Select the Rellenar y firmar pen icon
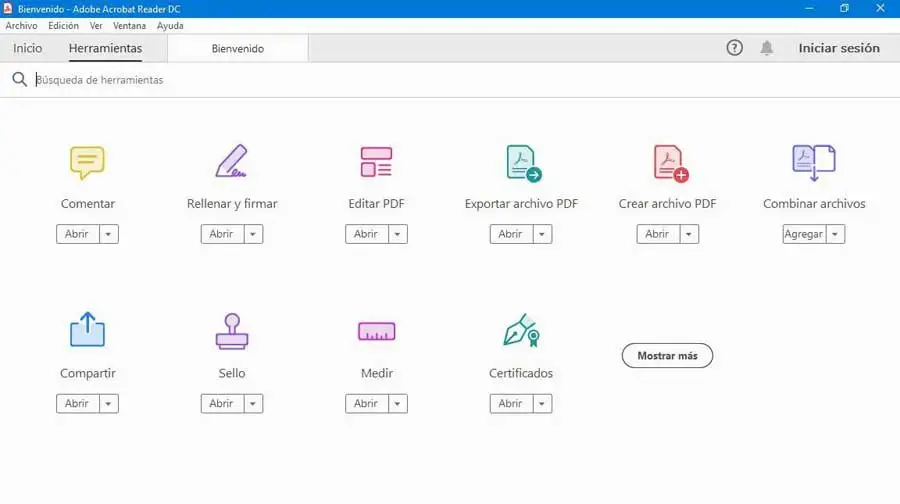Screen dimensions: 900x504 tap(231, 161)
